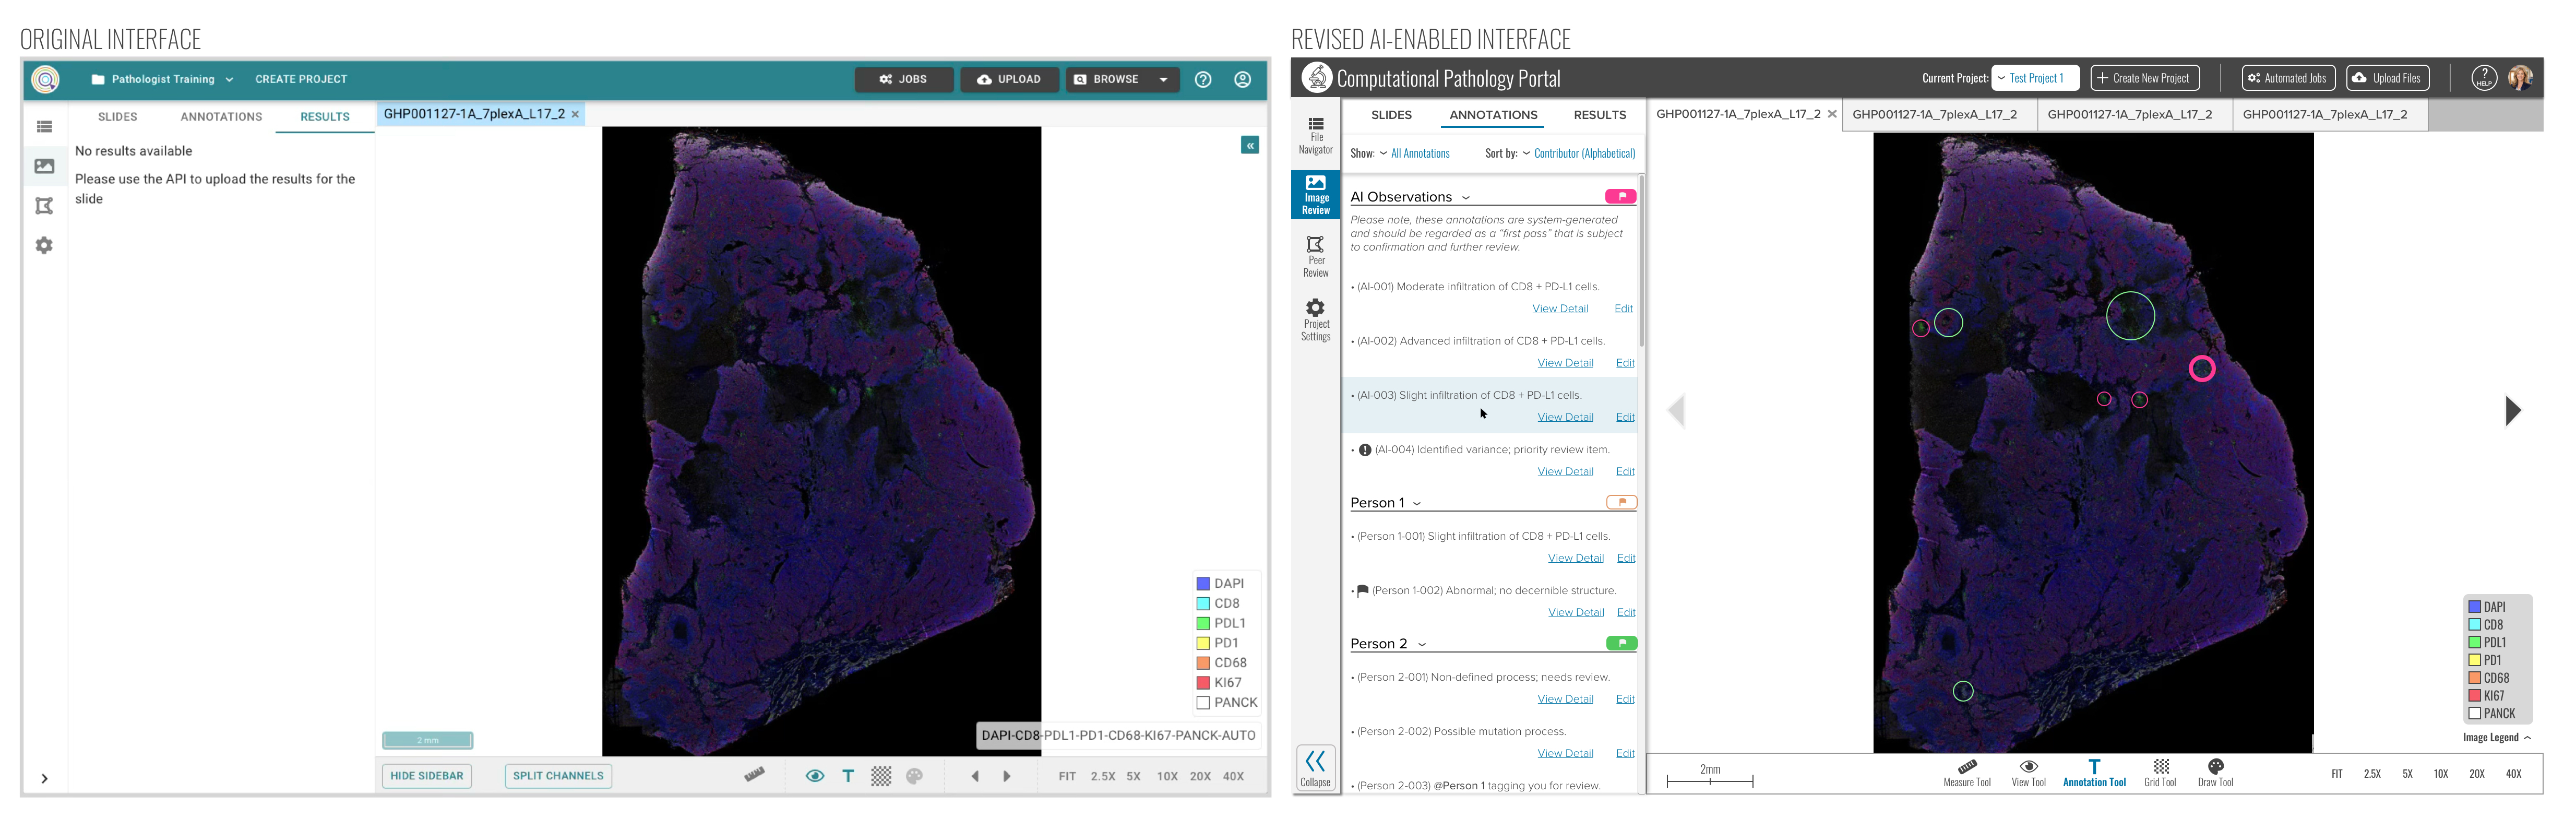Open the File Navigator panel
Image resolution: width=2576 pixels, height=830 pixels.
click(x=1315, y=135)
